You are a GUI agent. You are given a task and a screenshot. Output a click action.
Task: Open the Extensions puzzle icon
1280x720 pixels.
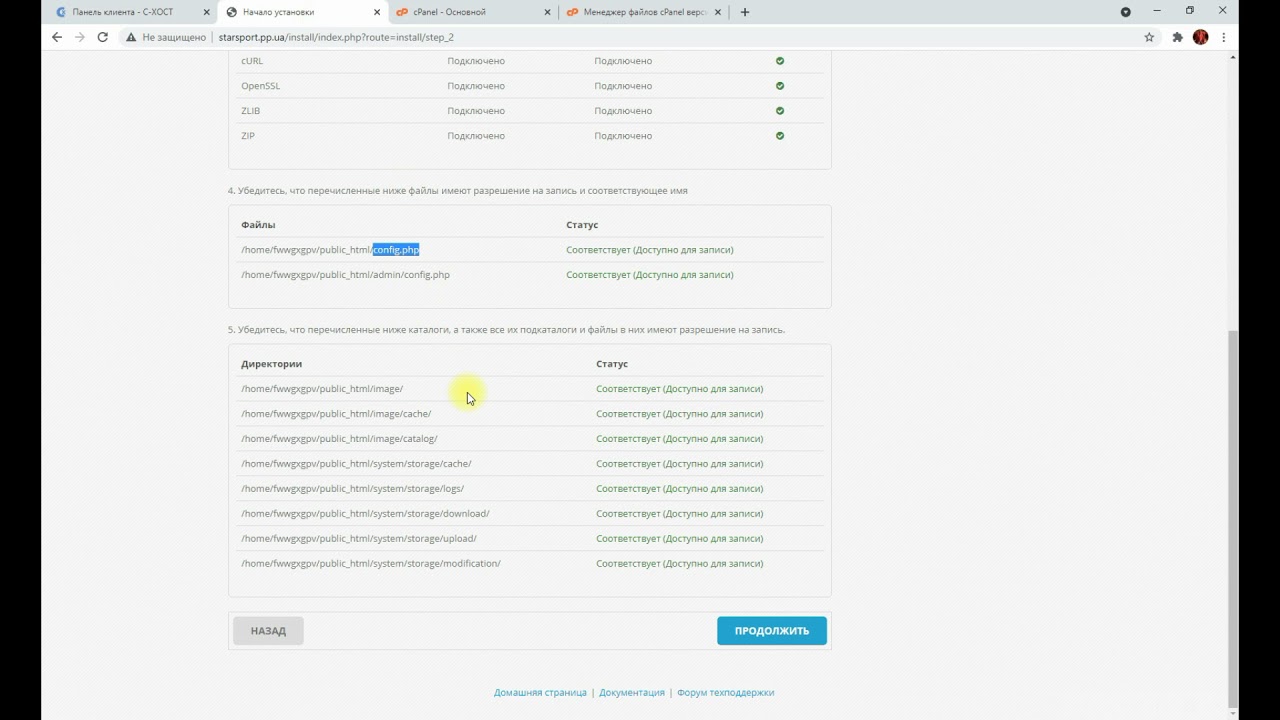pyautogui.click(x=1177, y=37)
